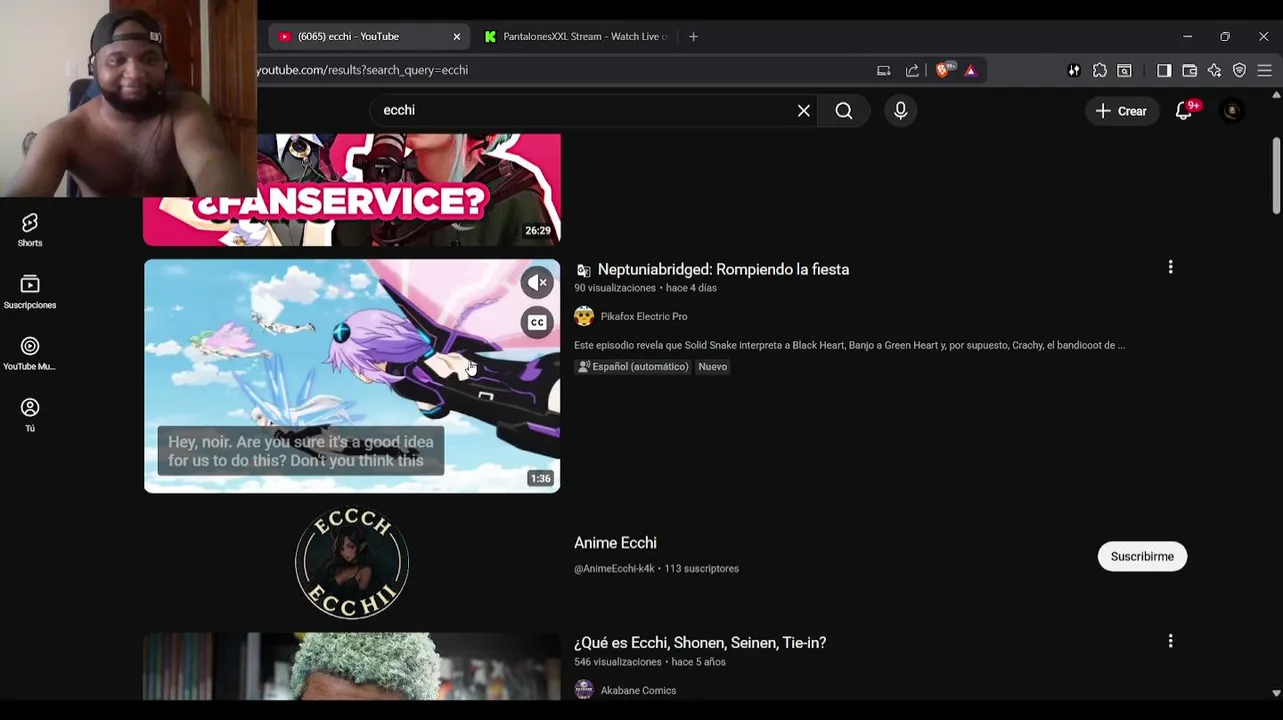Click the Pikafox Electric Pro avatar

click(584, 316)
